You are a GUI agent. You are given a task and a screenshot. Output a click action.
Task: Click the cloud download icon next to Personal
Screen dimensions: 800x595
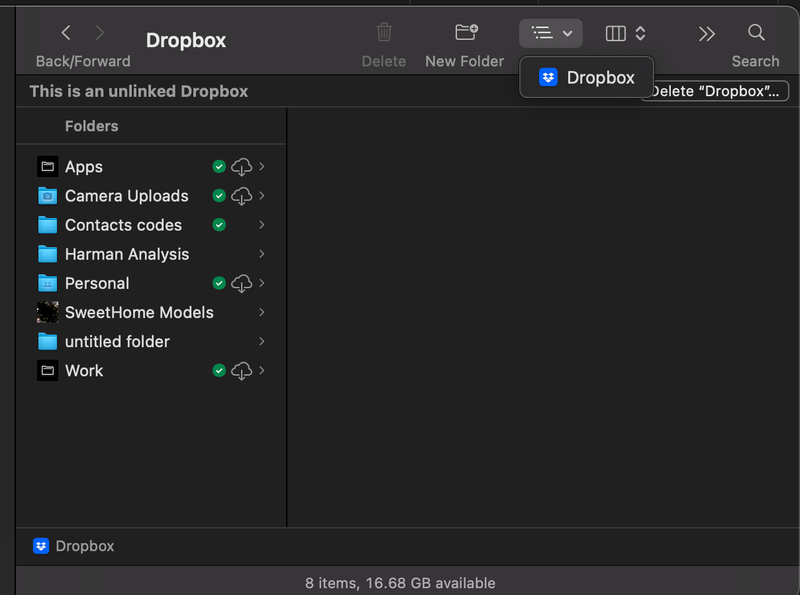tap(241, 283)
